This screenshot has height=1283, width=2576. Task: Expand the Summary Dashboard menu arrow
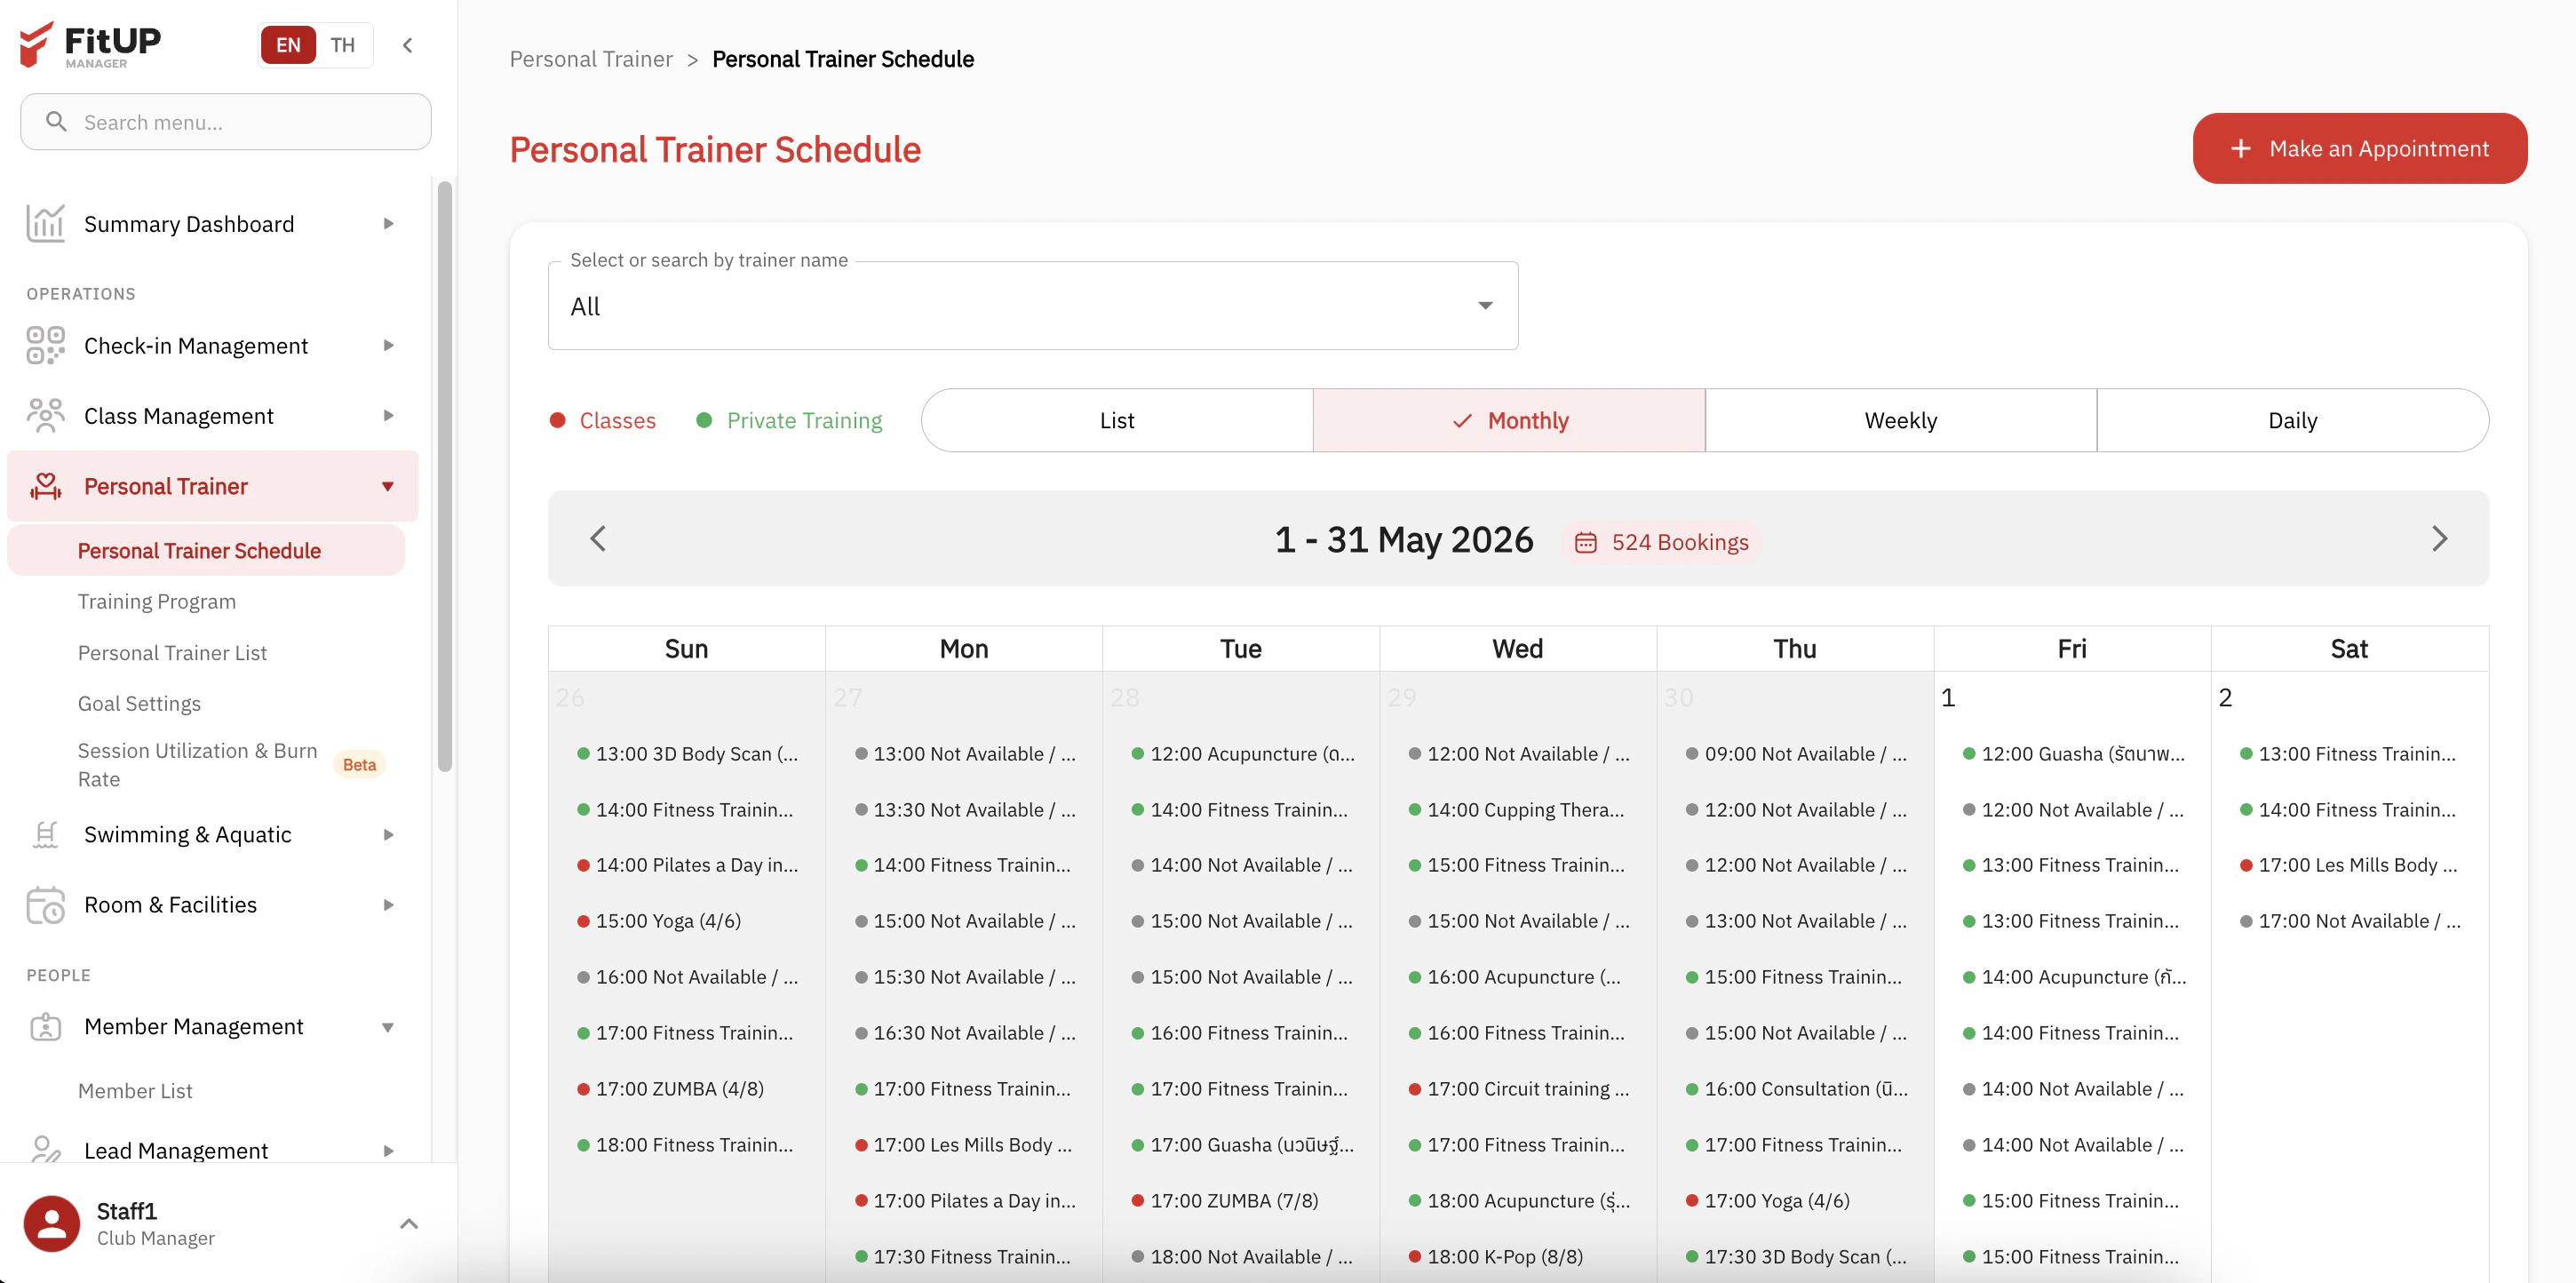point(389,223)
